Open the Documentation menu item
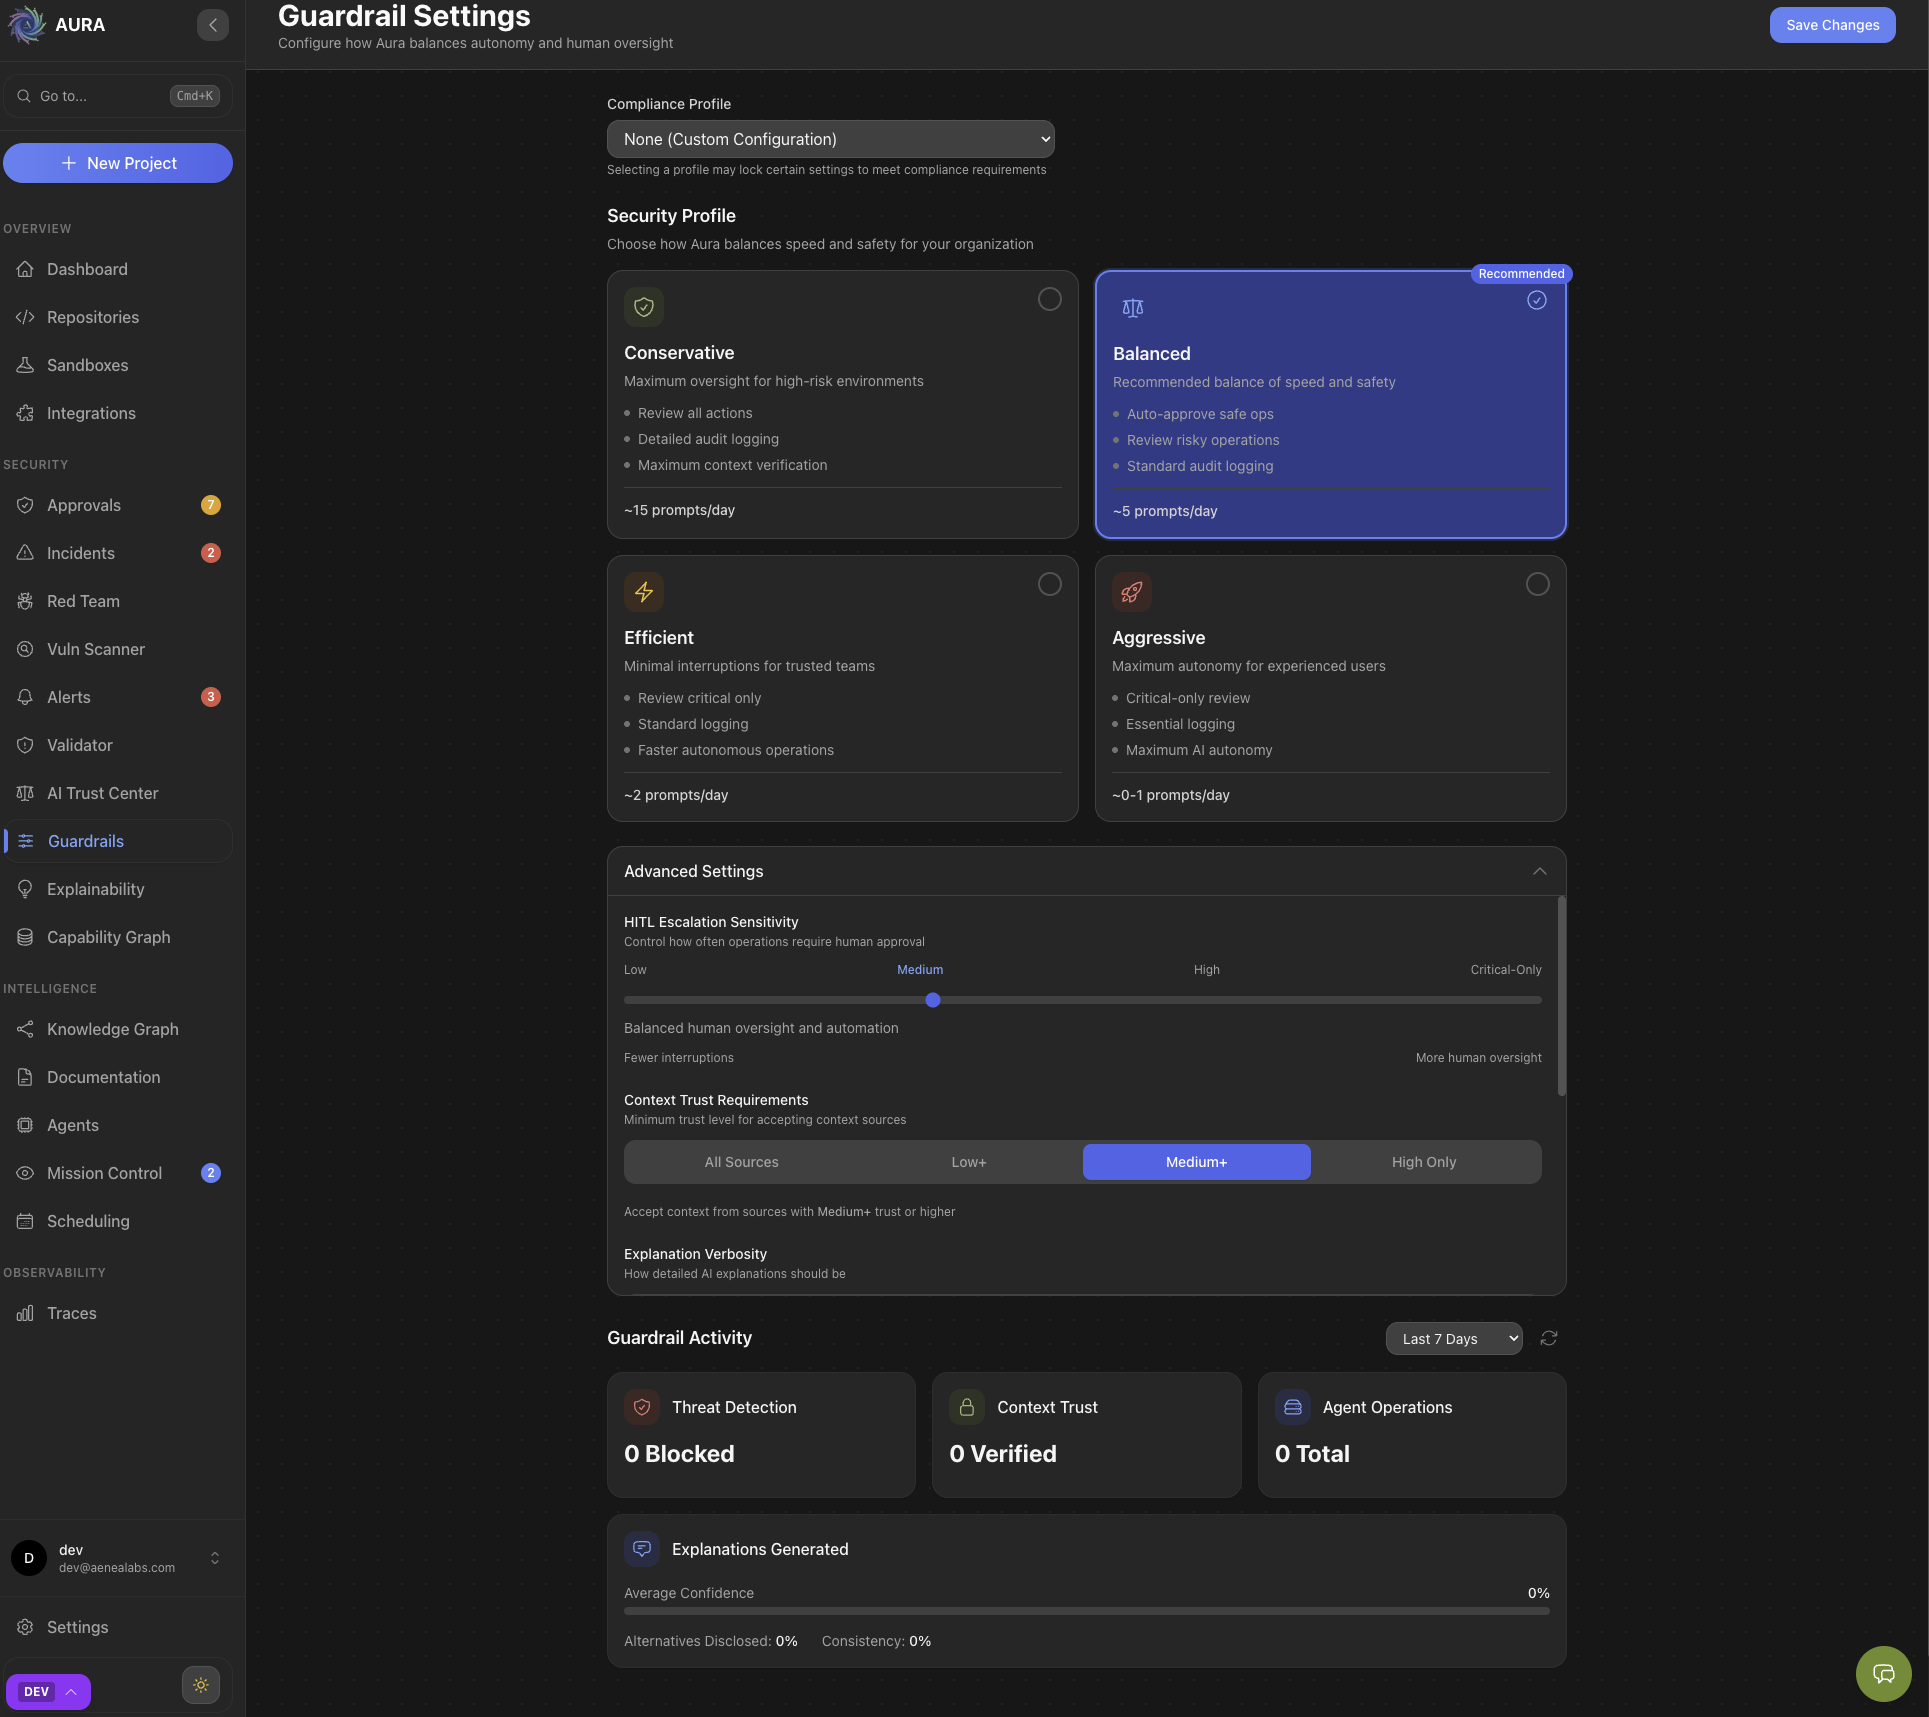 [118, 1077]
